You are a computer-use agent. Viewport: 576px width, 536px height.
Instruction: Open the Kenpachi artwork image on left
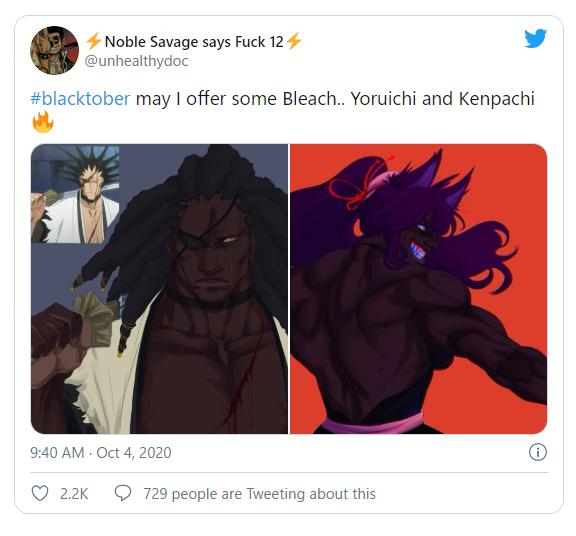click(x=159, y=289)
